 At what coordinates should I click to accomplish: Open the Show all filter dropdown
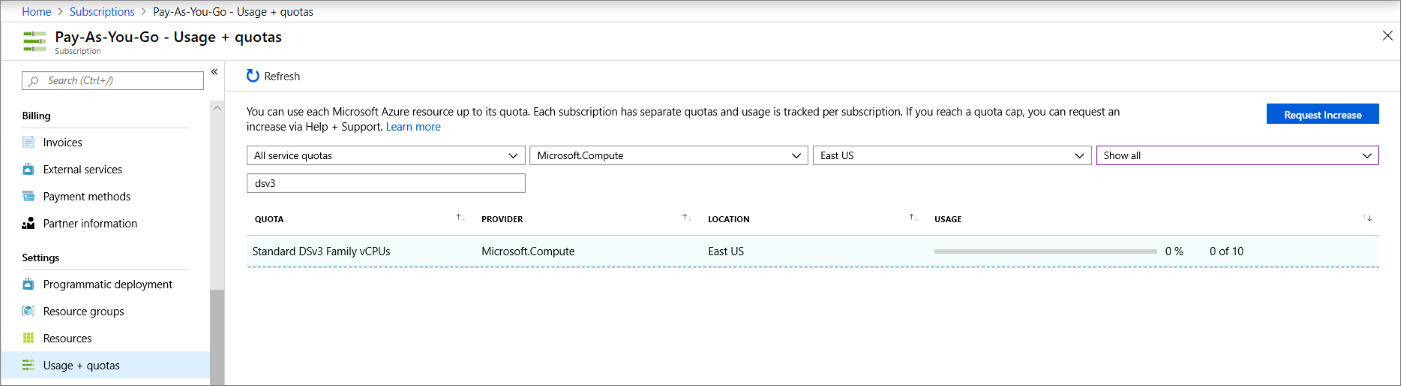point(1237,156)
